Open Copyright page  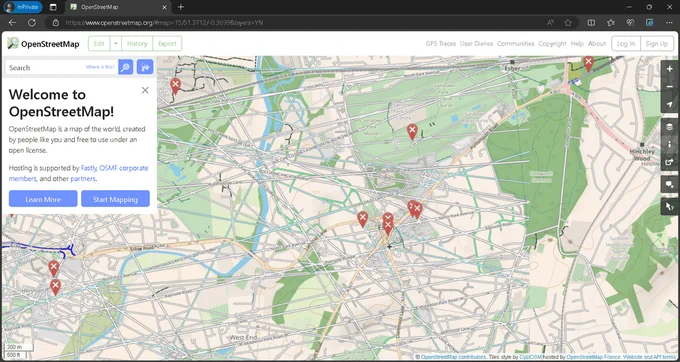552,43
